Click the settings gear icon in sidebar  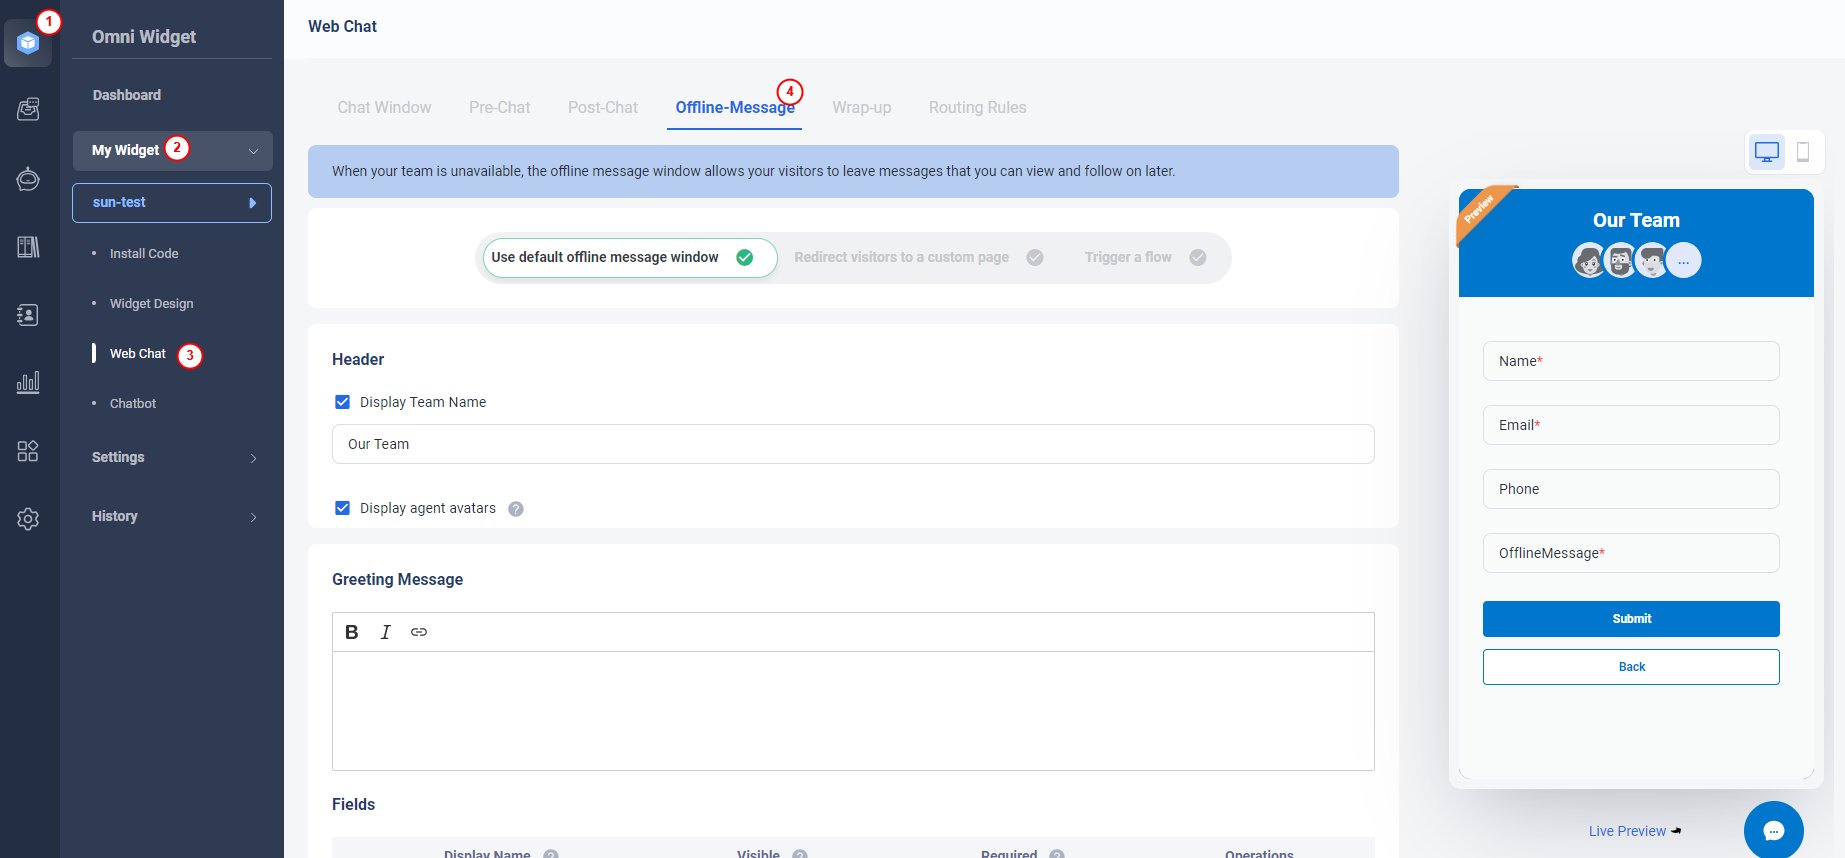28,519
